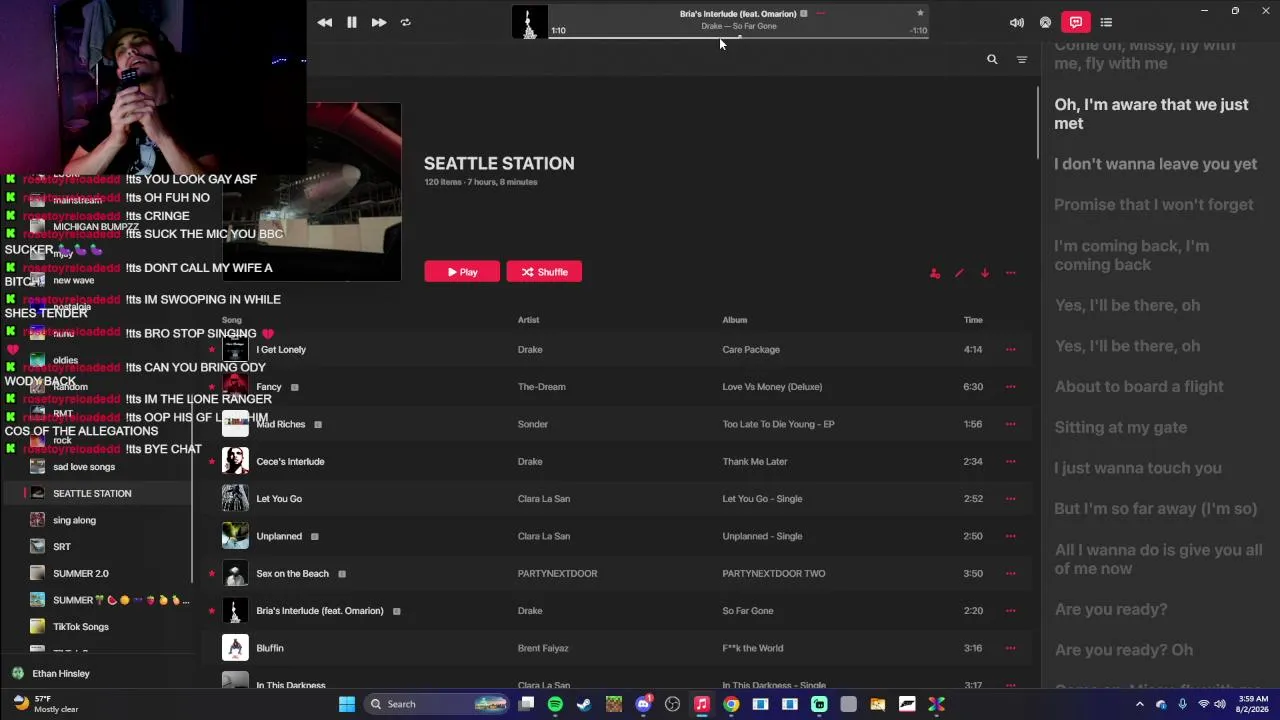The image size is (1280, 720).
Task: Sort the track list by the Time column
Action: coord(973,320)
